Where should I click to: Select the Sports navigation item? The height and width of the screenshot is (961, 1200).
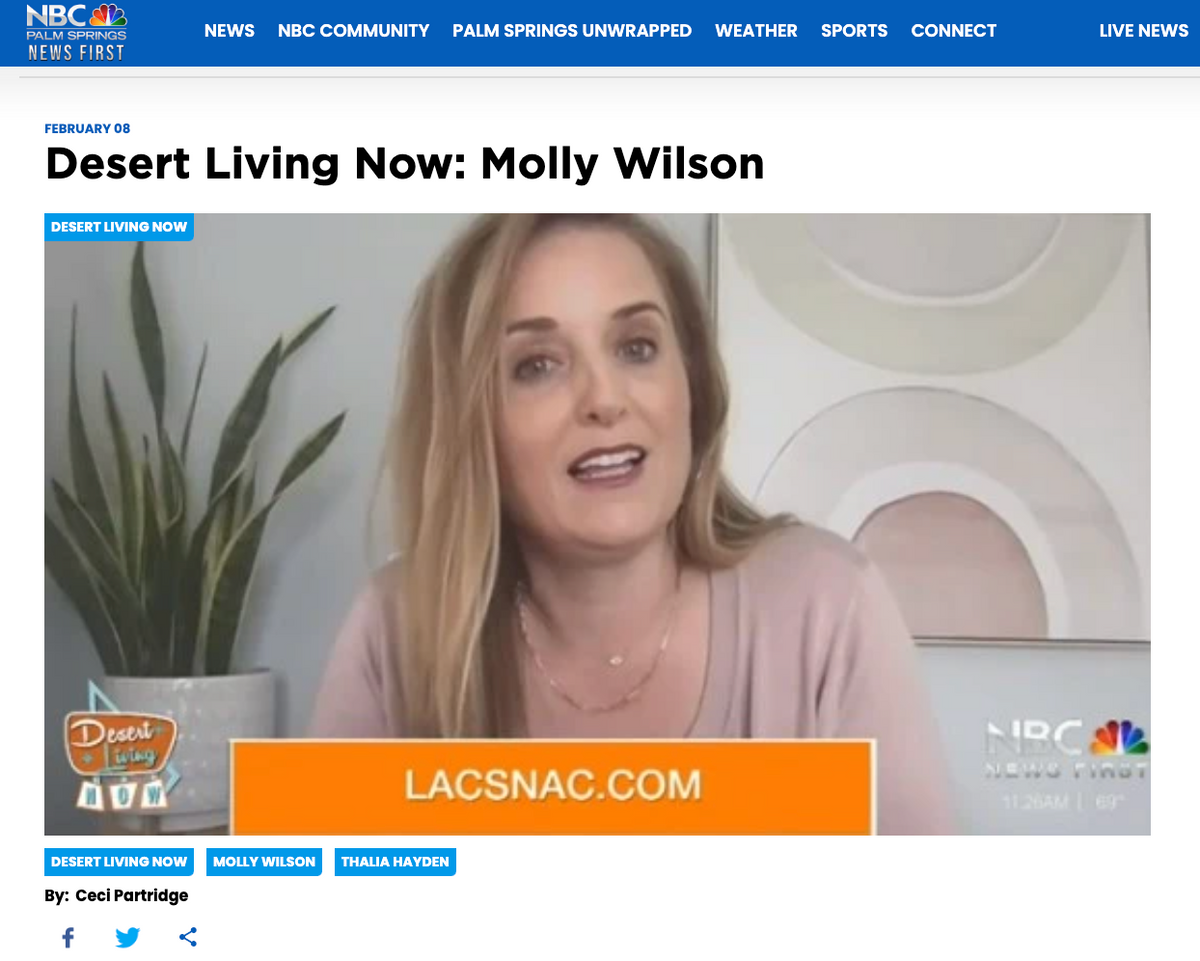tap(854, 31)
